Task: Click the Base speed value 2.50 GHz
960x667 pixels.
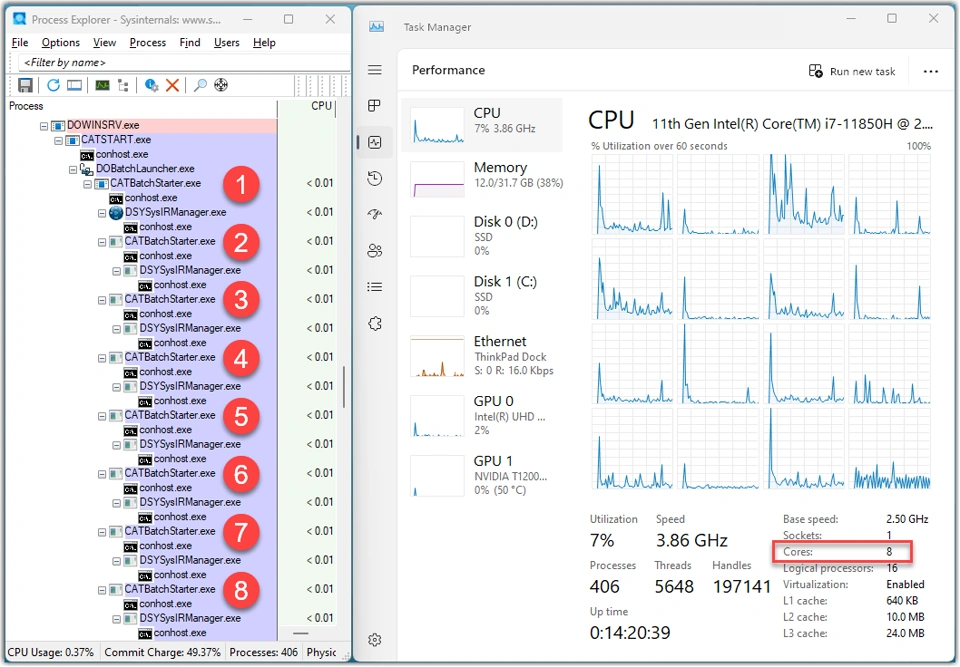Action: 907,519
